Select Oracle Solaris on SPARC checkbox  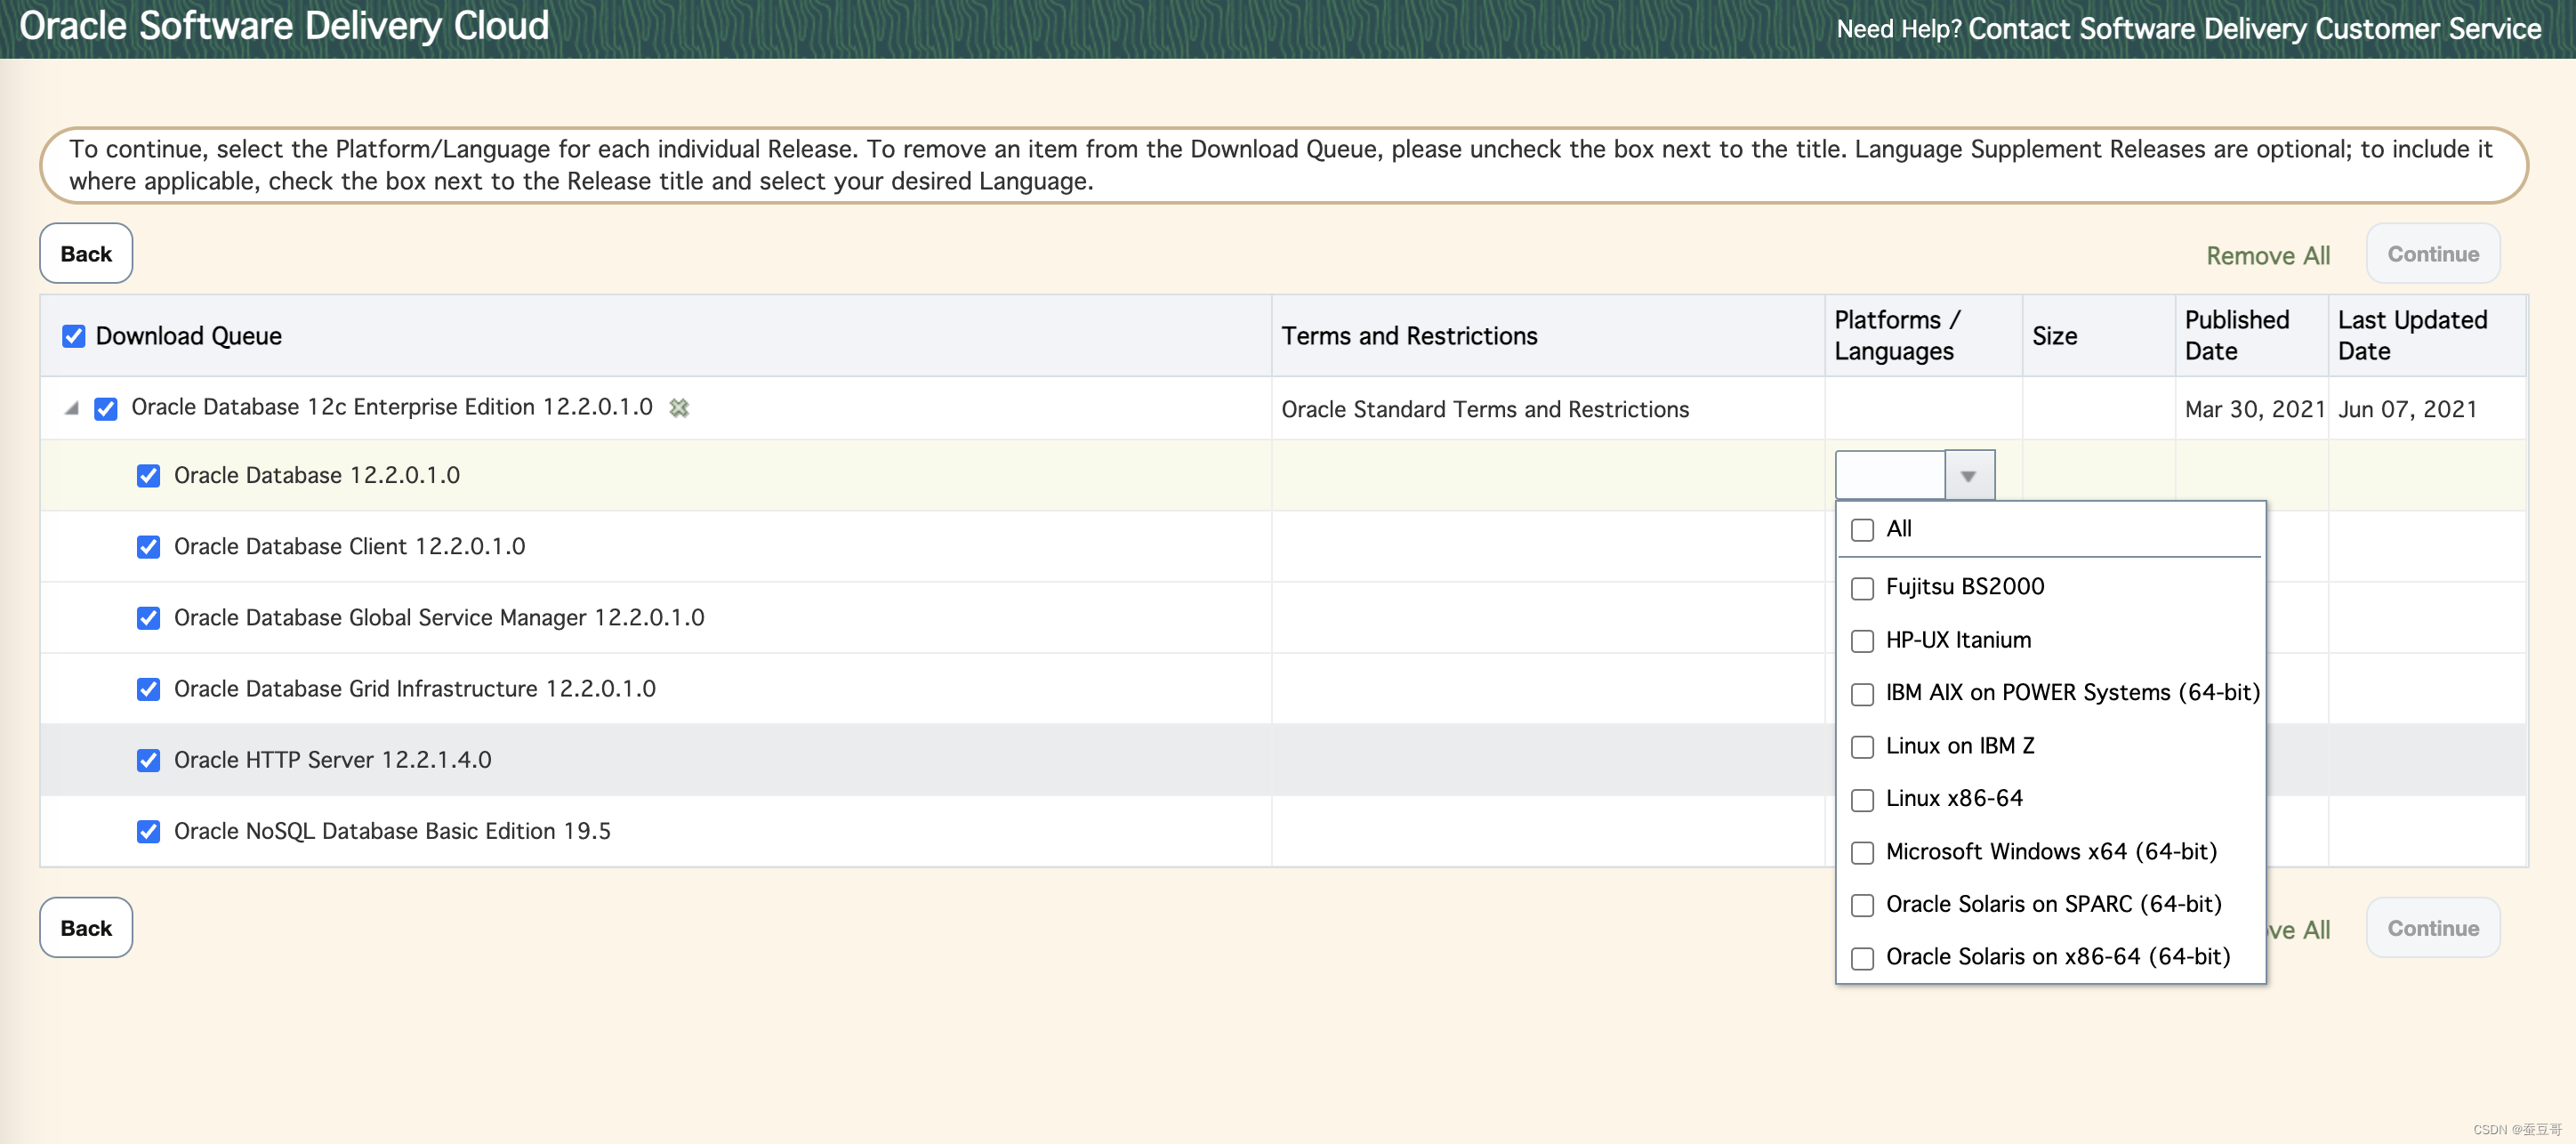(1862, 905)
